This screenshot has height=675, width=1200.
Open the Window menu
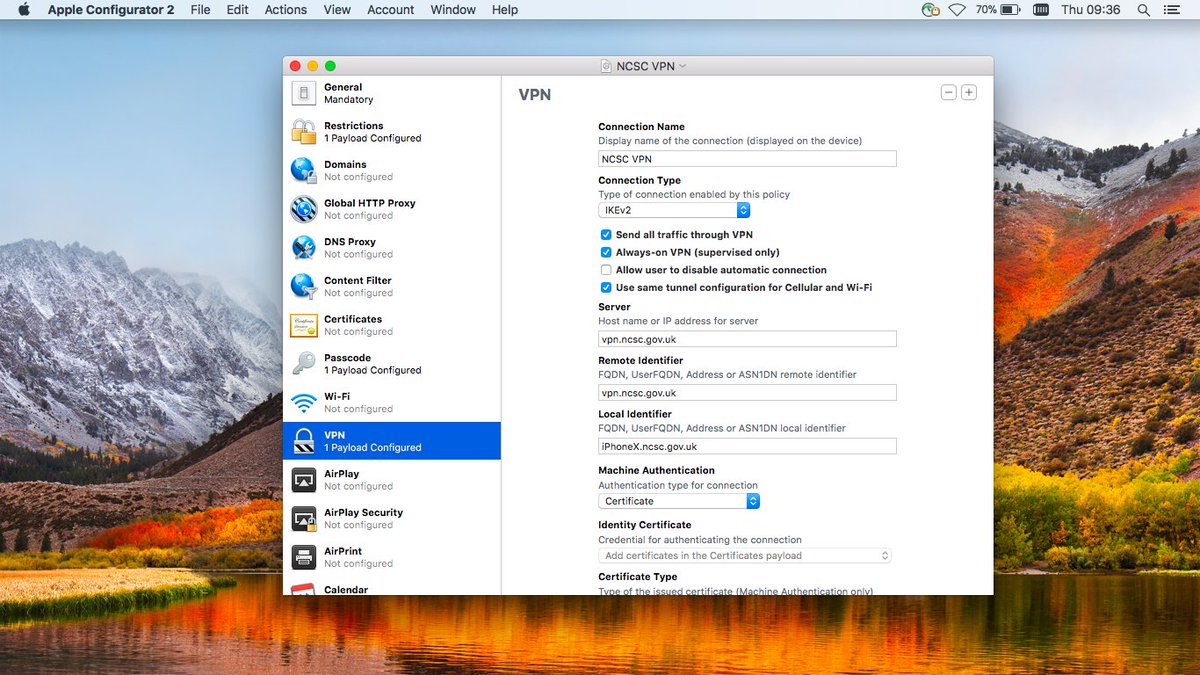tap(453, 9)
